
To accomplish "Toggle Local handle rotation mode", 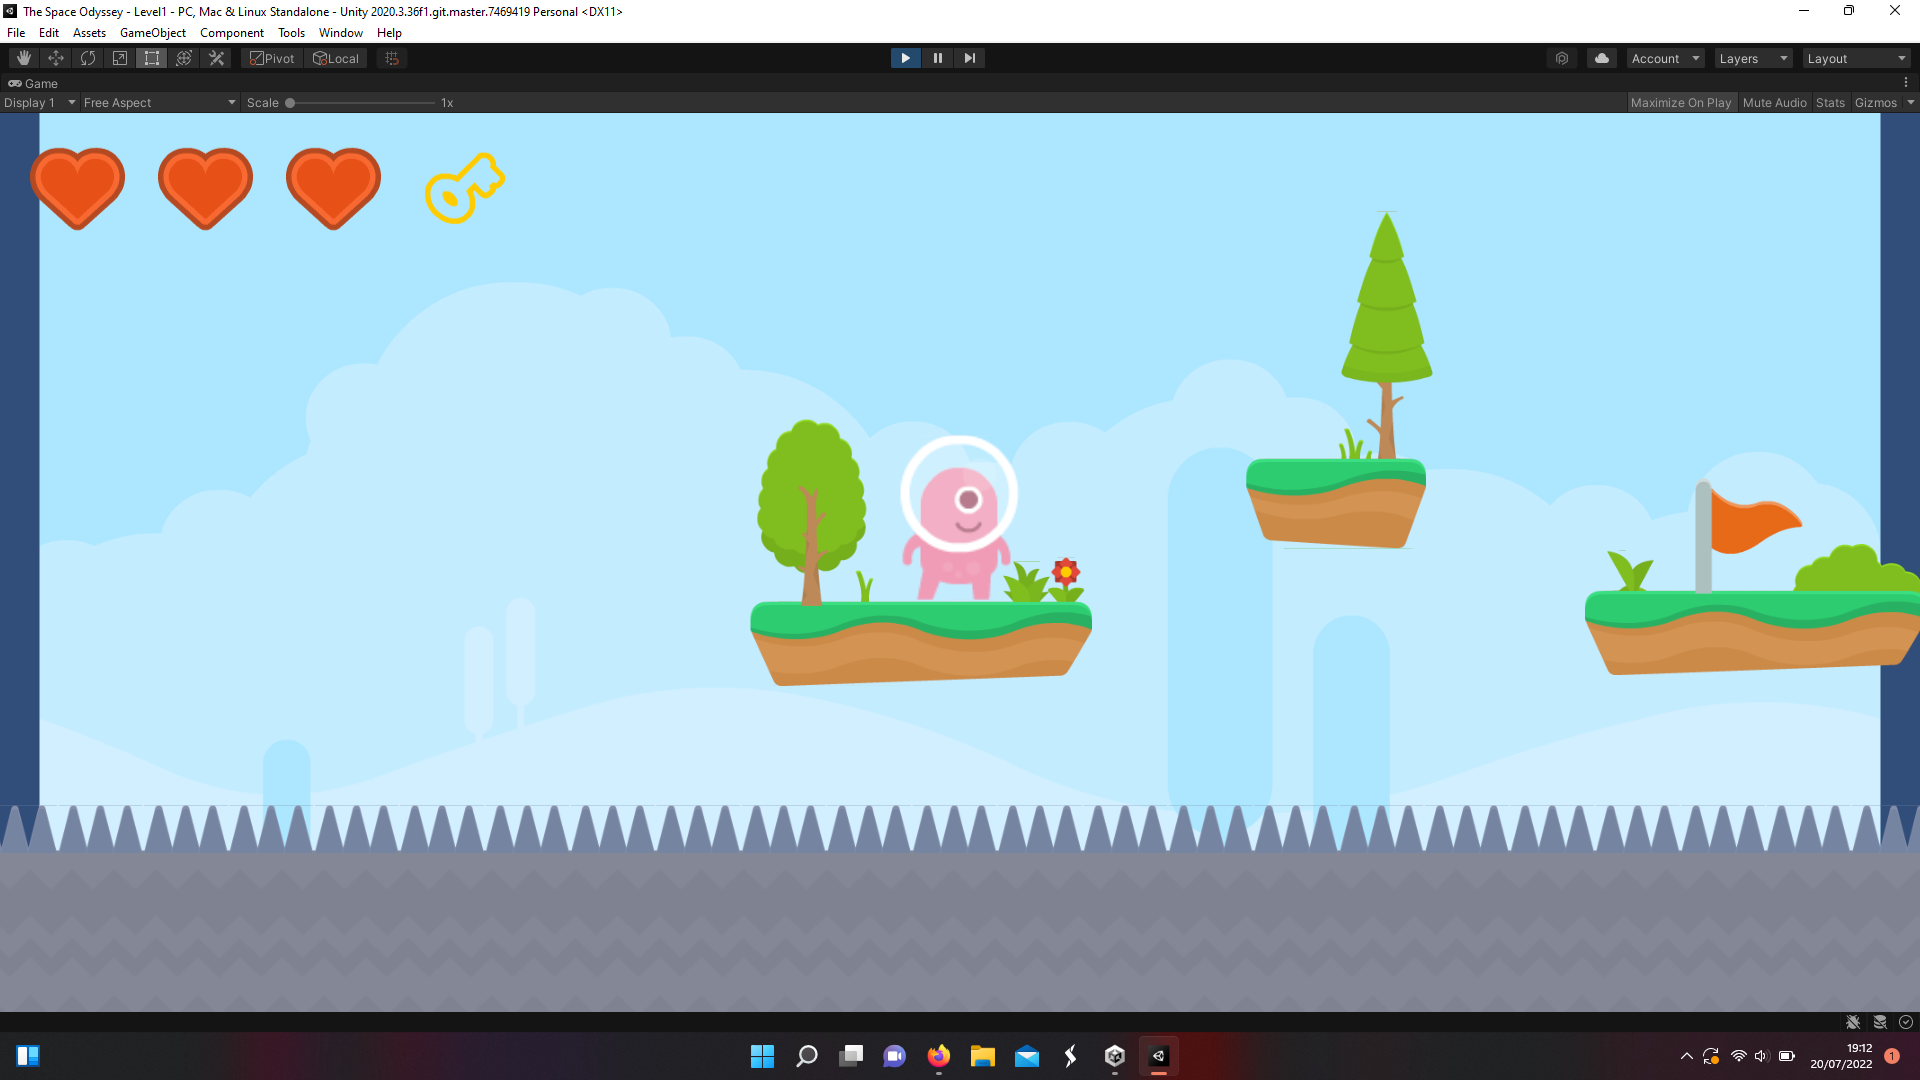I will pos(336,58).
